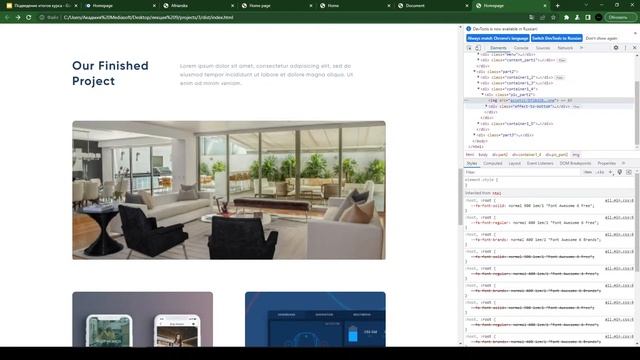The image size is (640, 360).
Task: Click the div.part2 breadcrumb
Action: (x=500, y=155)
